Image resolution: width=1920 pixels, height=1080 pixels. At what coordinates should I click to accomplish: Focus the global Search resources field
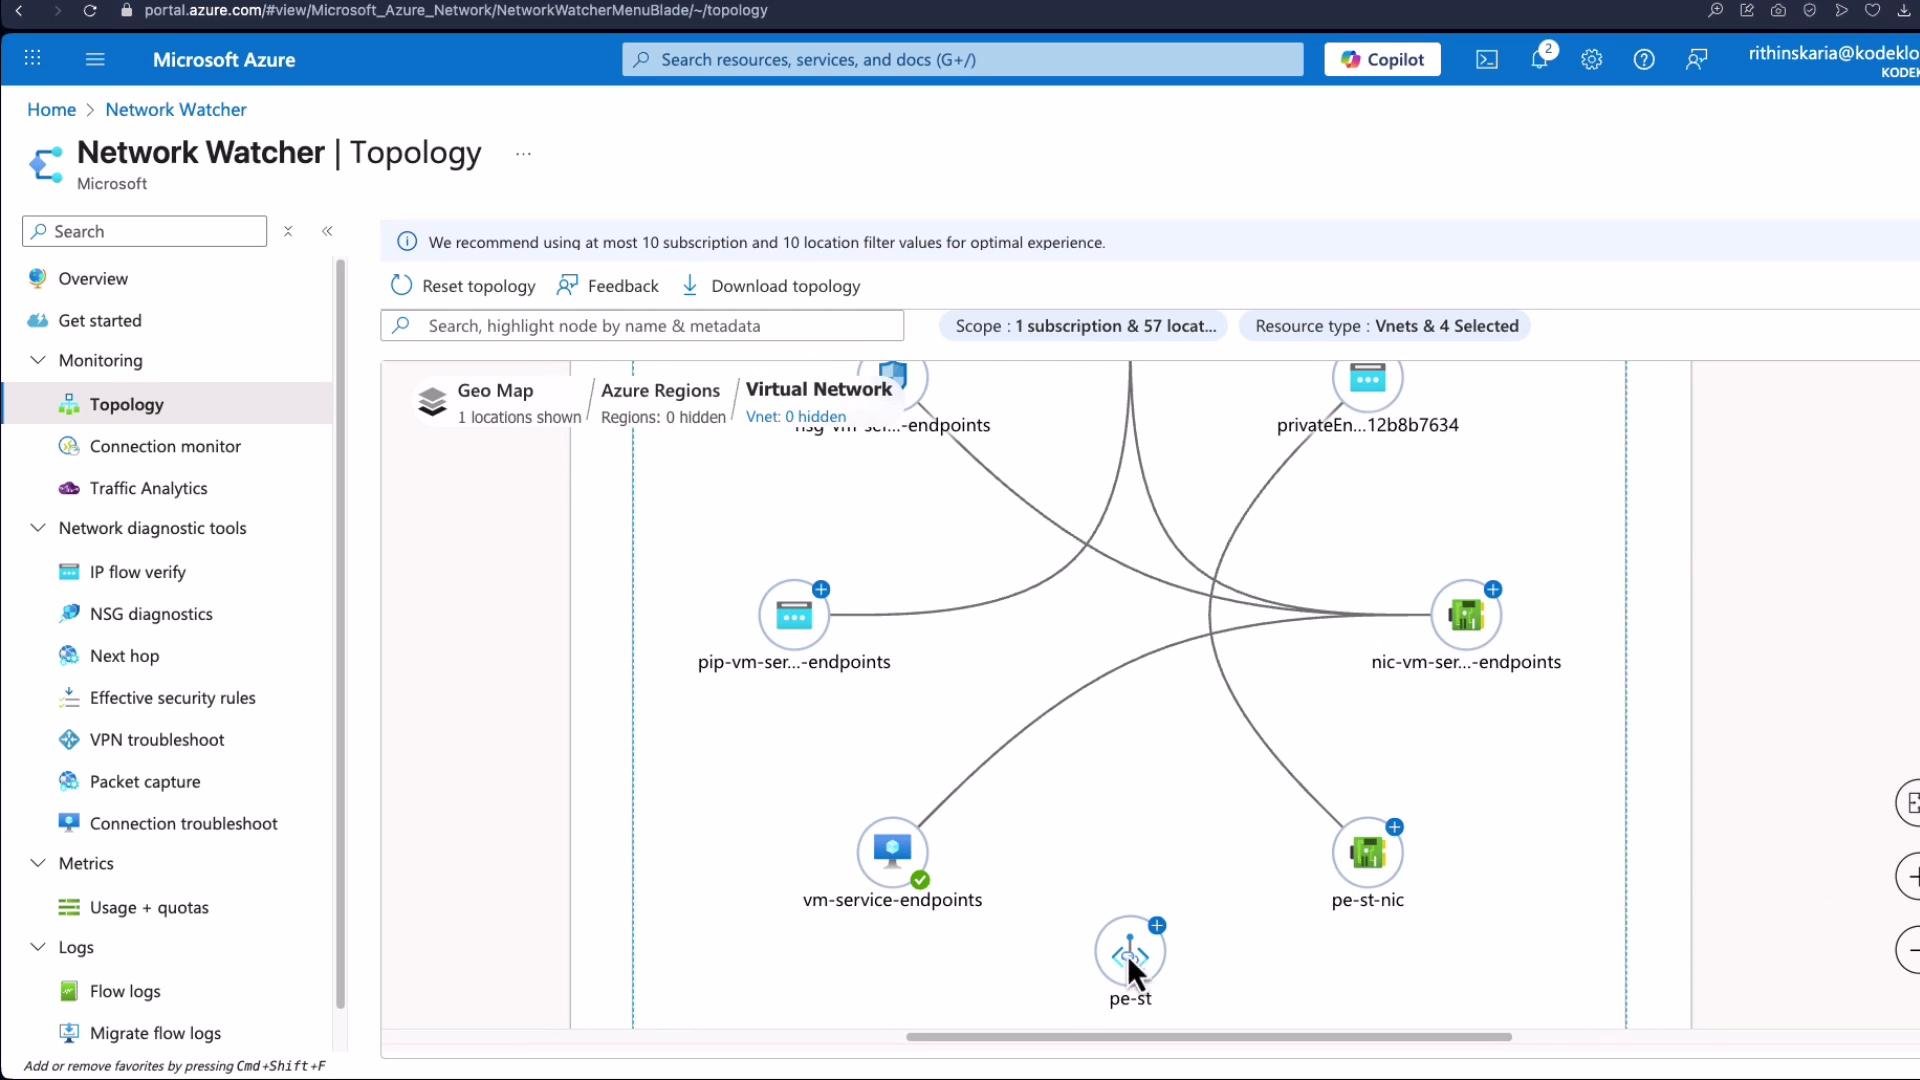962,59
